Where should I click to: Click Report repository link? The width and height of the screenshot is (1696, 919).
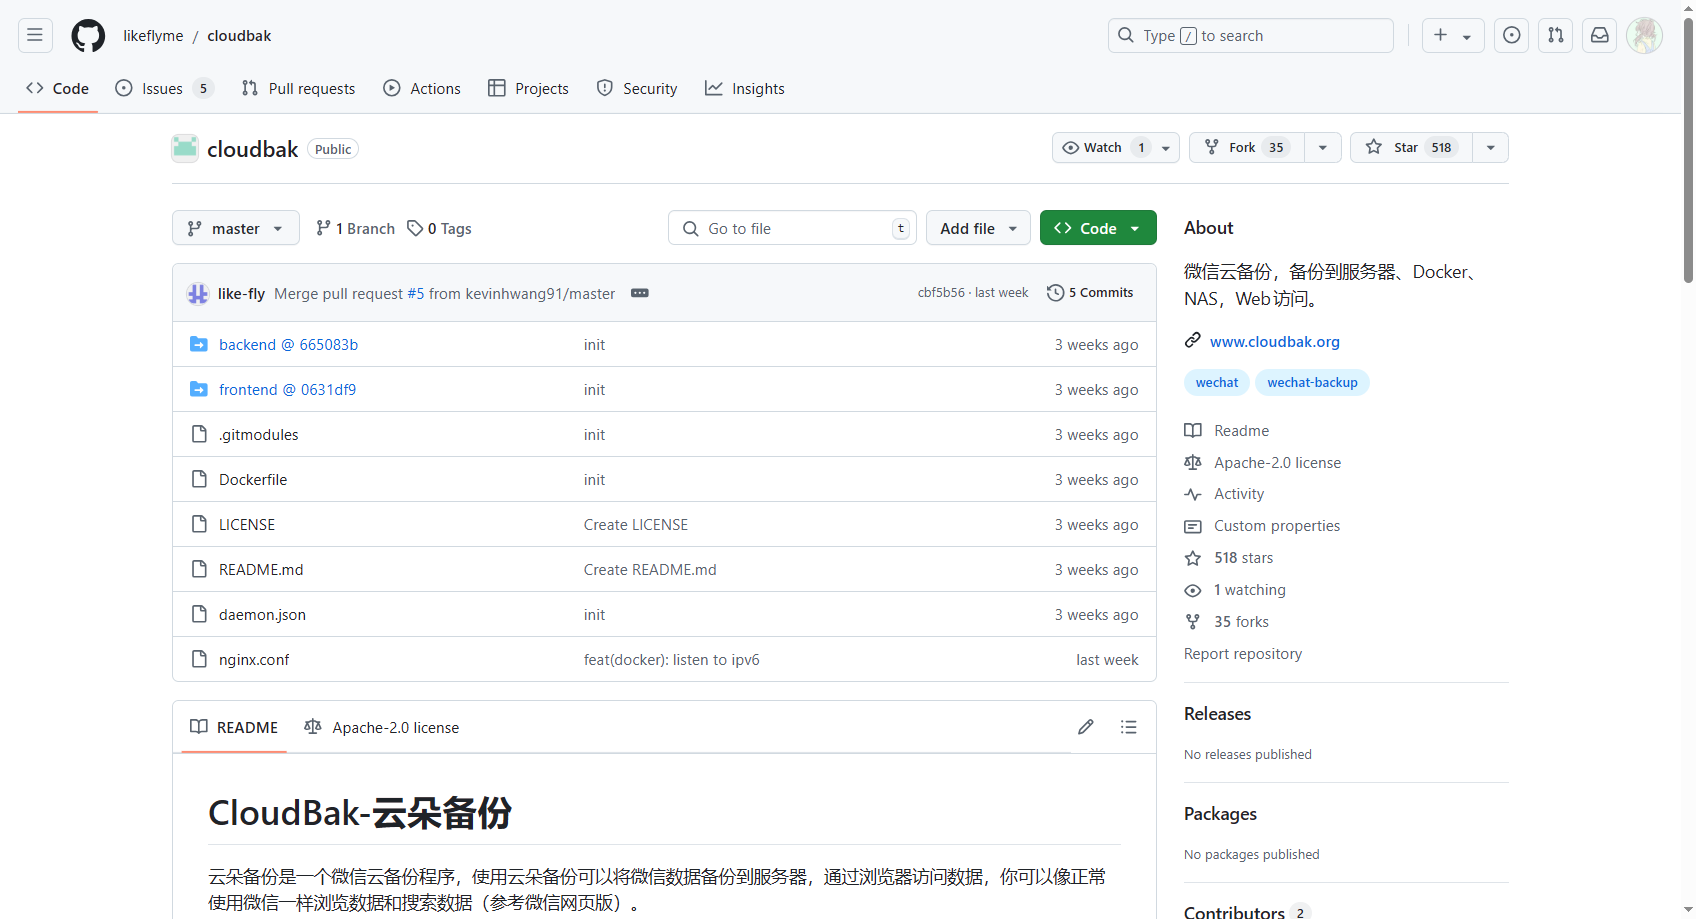1243,653
